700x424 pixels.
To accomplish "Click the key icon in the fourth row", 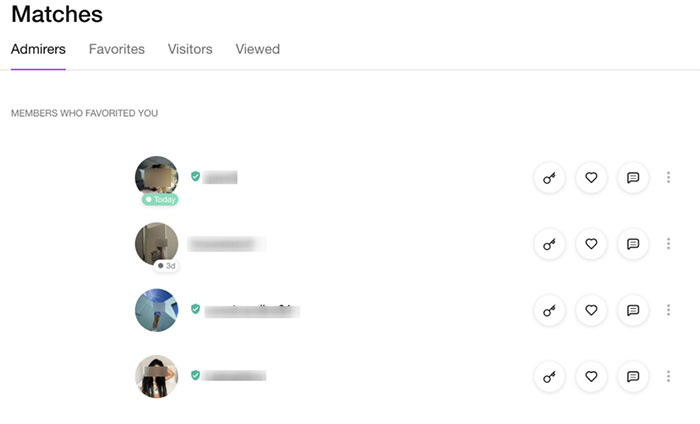I will pos(549,377).
